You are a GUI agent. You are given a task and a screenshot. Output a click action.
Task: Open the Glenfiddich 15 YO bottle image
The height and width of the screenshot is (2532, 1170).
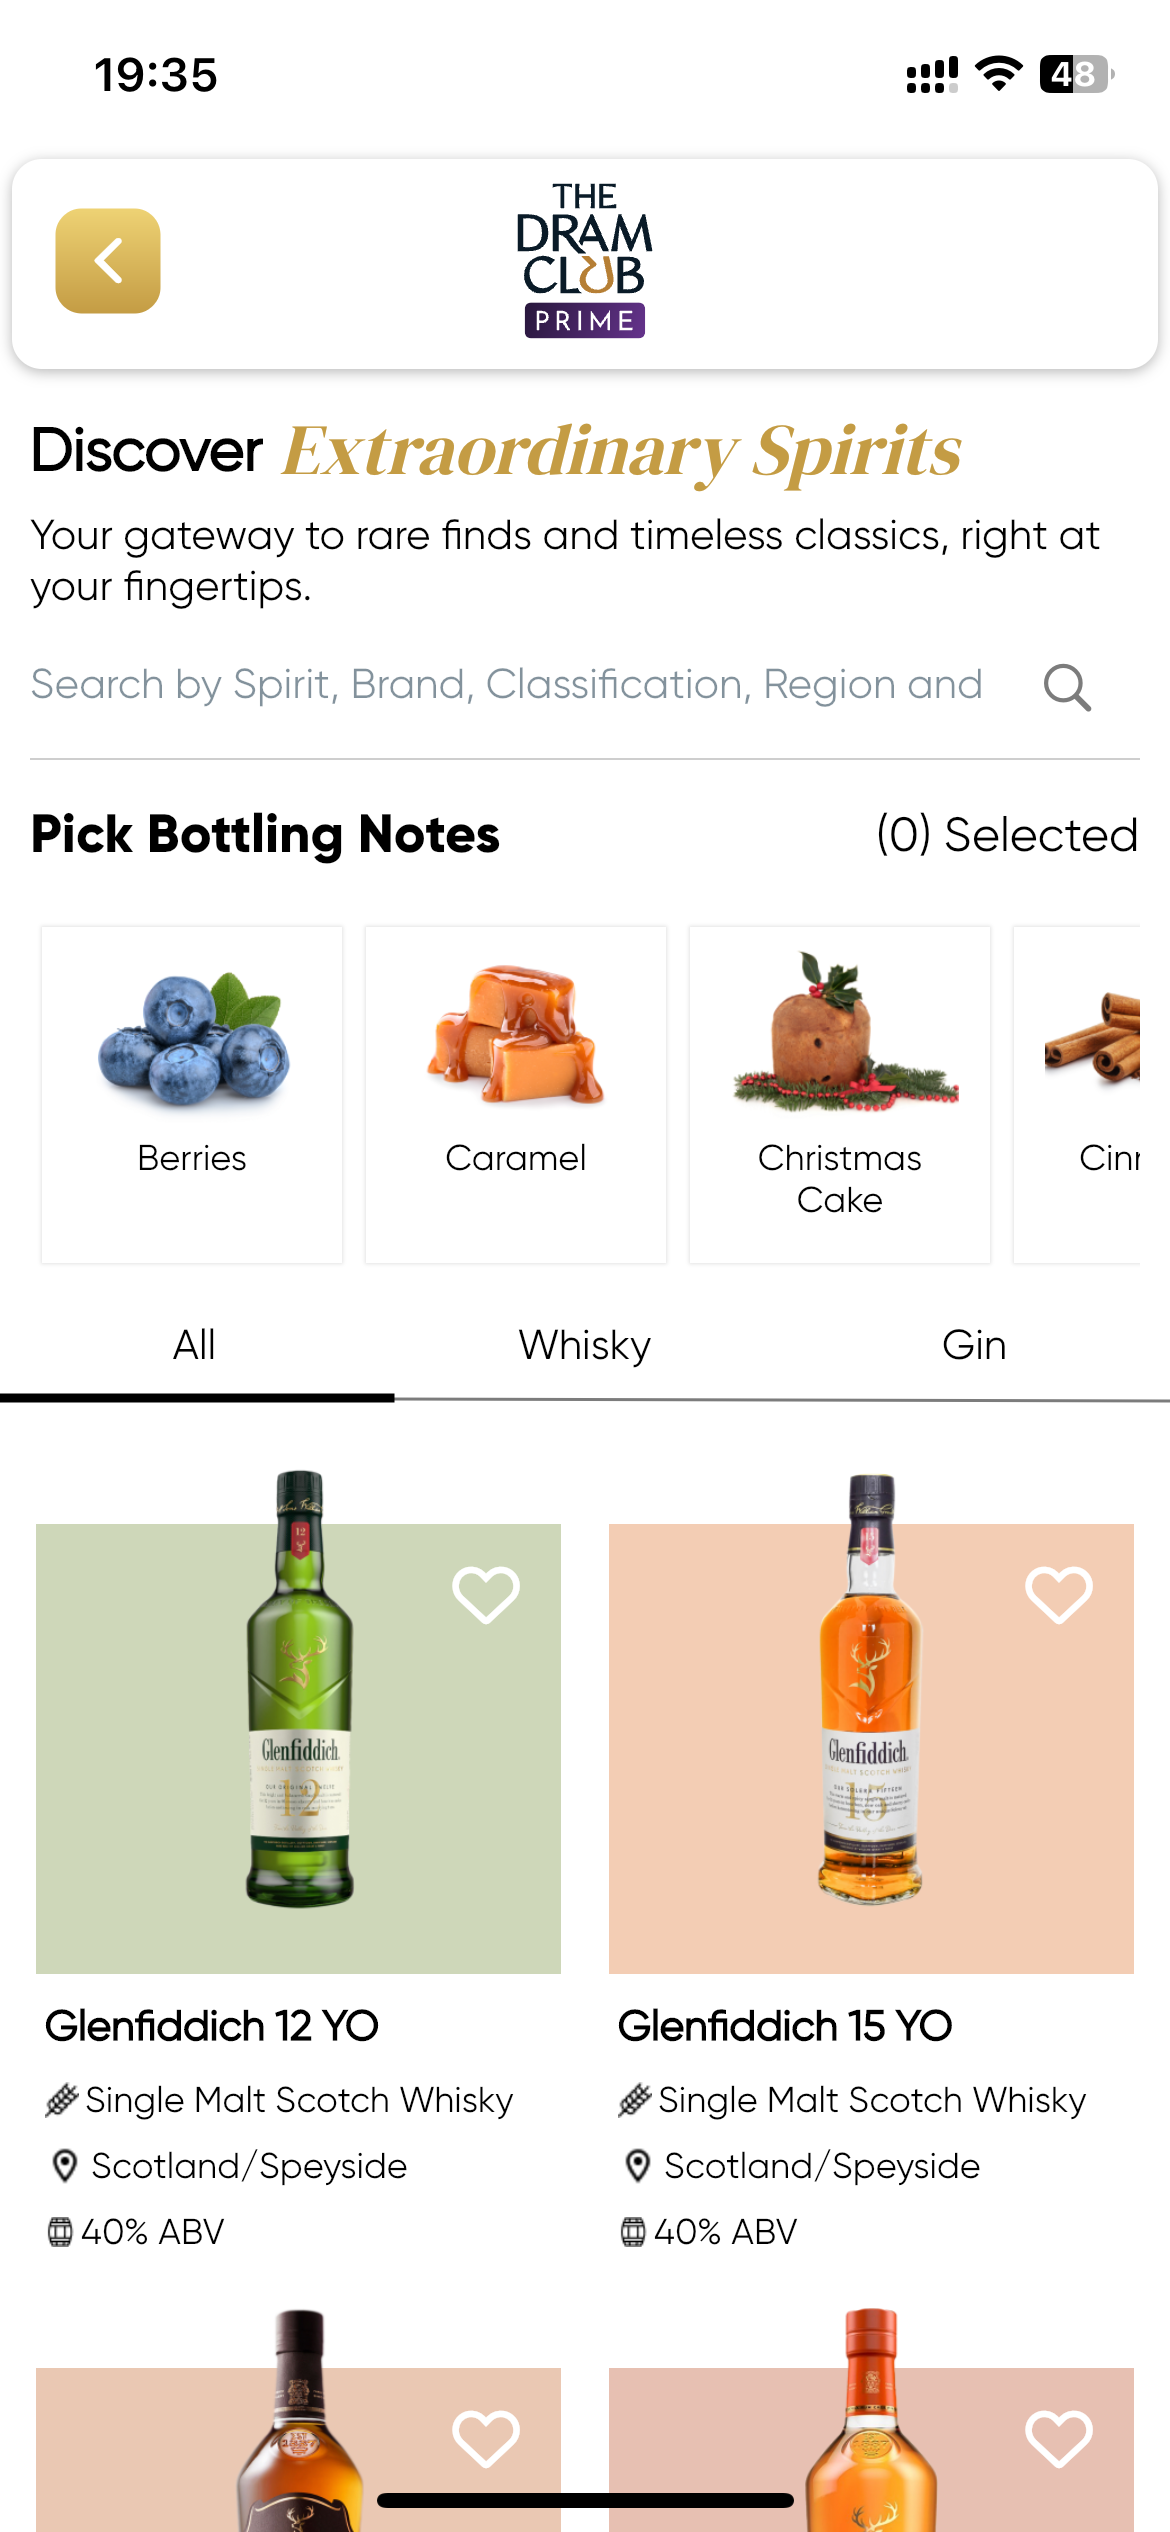[x=871, y=1720]
